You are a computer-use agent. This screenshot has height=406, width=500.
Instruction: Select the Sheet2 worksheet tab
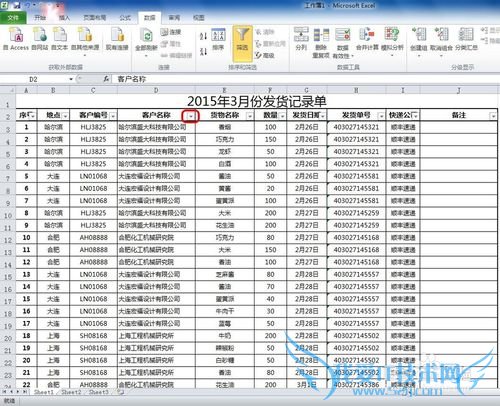coord(71,392)
